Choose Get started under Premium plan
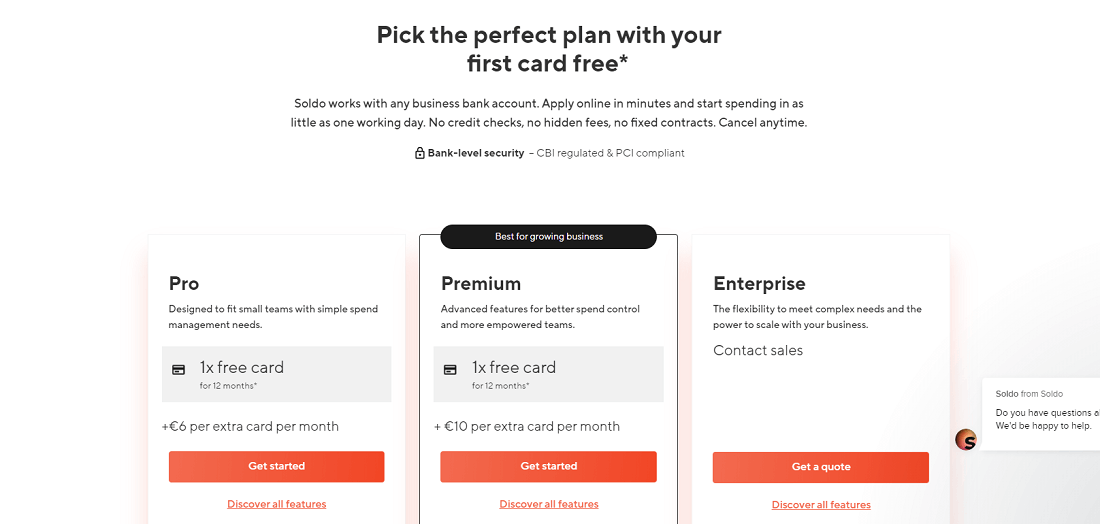Screen dimensions: 1100x524 (x=549, y=466)
